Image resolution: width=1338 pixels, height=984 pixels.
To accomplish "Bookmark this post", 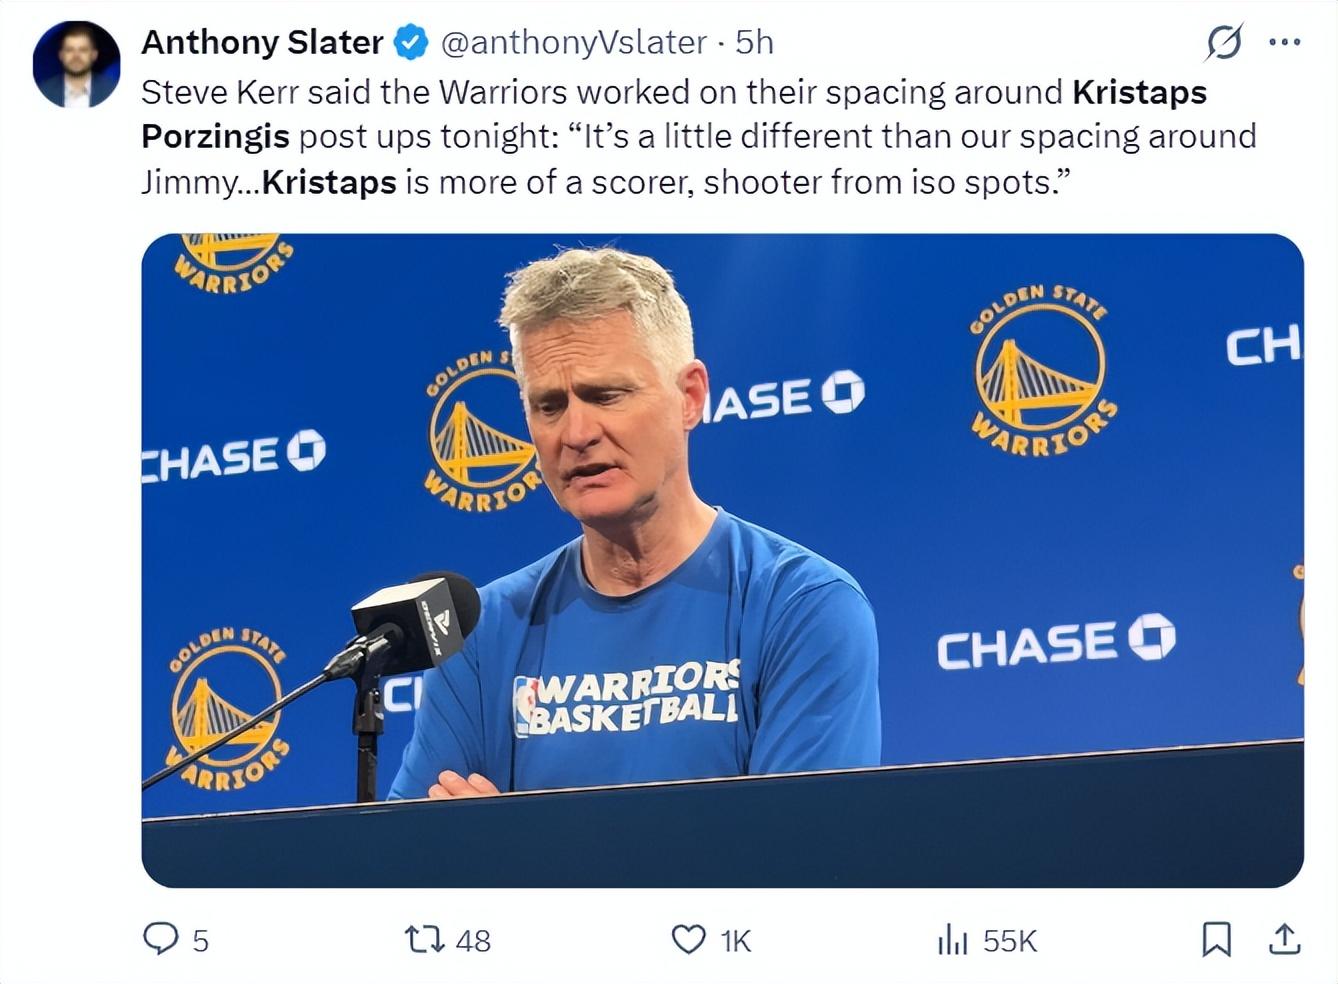I will coord(1216,939).
